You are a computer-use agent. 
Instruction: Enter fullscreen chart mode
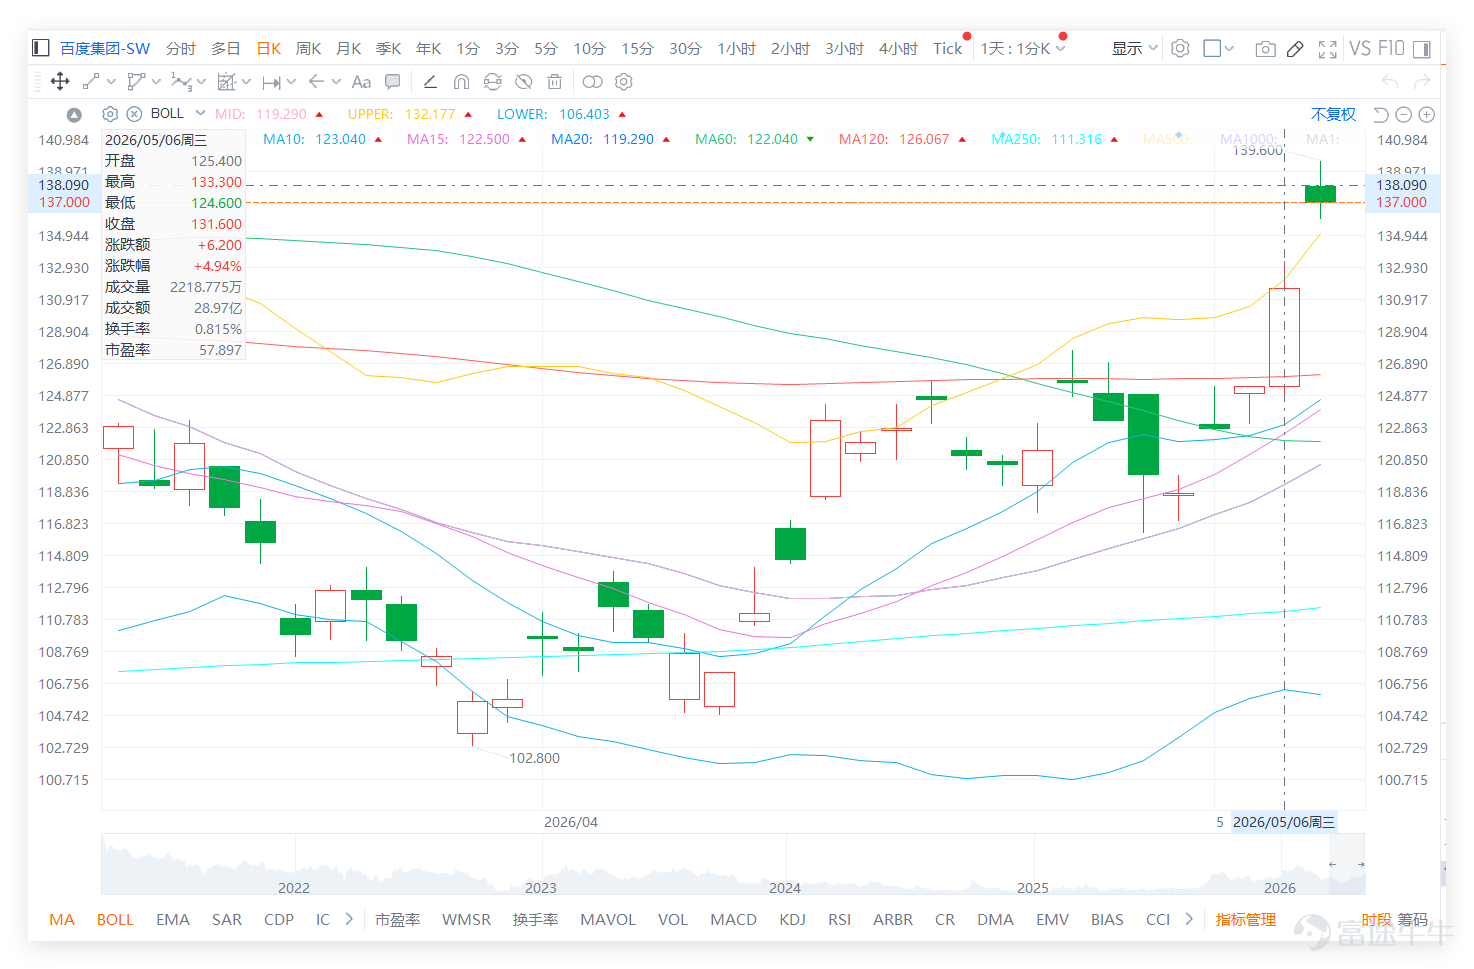tap(1328, 48)
